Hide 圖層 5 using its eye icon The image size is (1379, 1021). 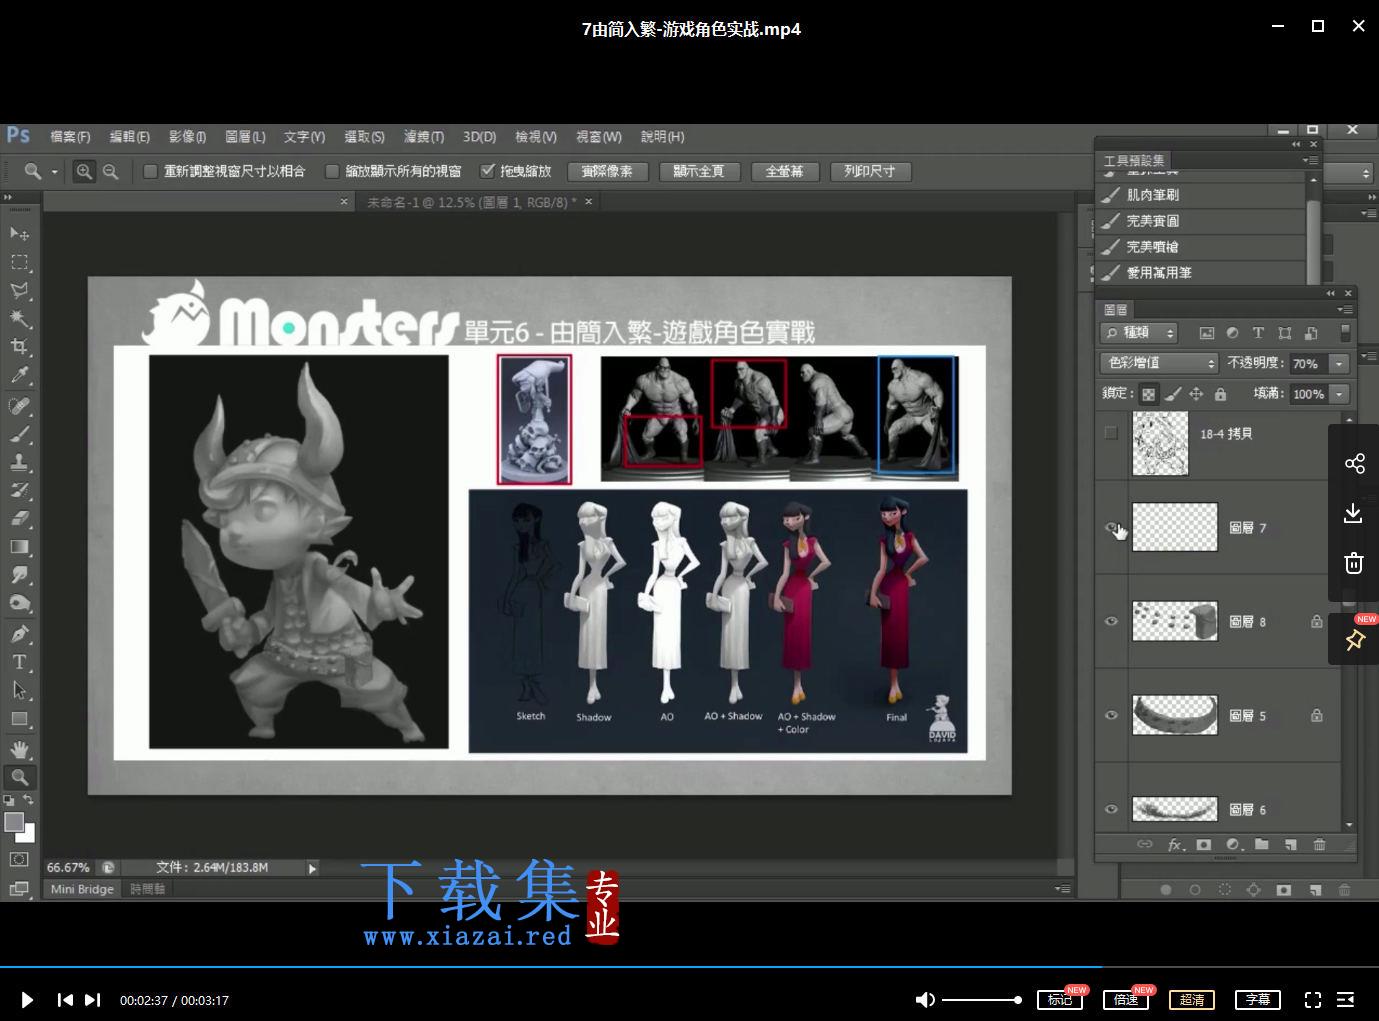point(1111,715)
